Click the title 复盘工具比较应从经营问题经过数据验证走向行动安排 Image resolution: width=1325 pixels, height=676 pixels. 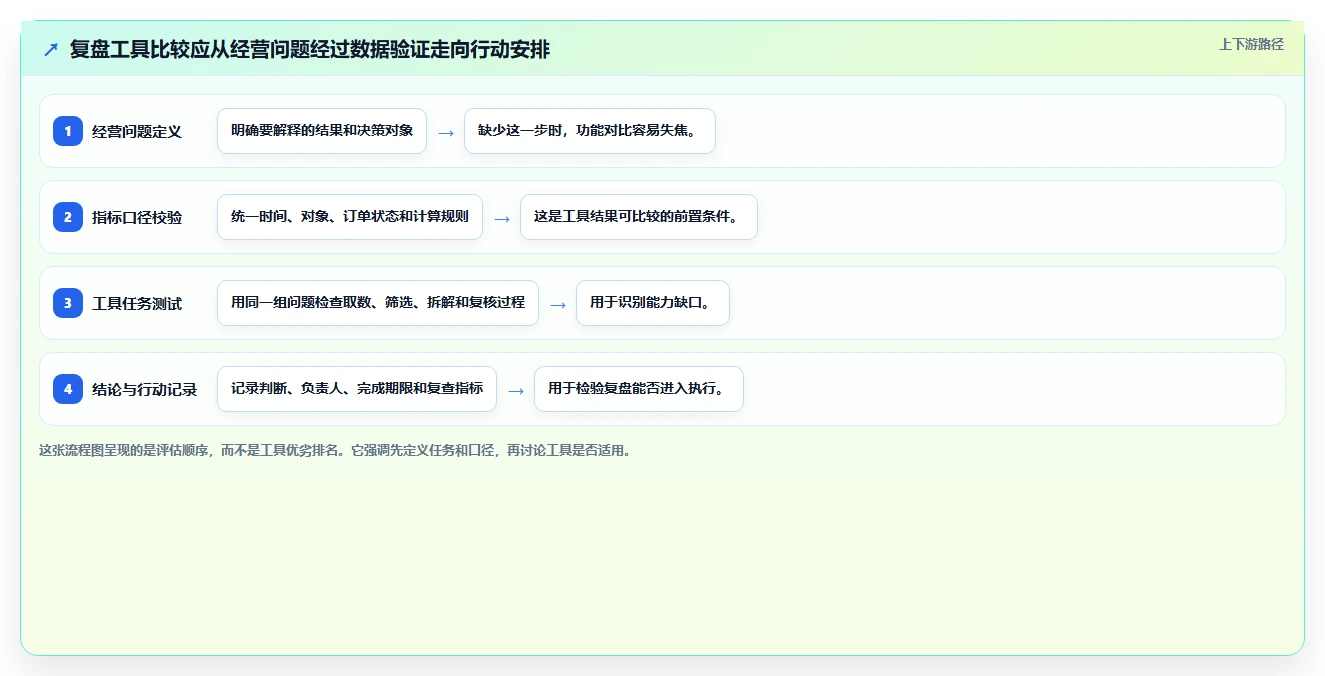(x=310, y=49)
